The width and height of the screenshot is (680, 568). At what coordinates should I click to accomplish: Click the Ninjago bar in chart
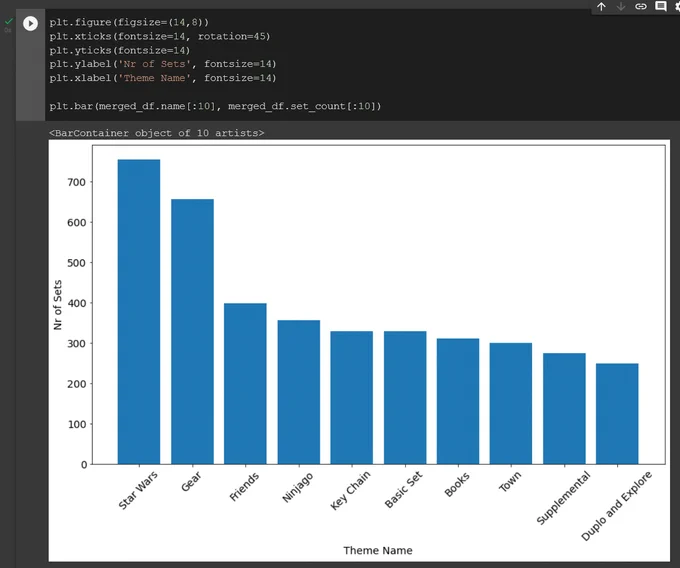click(x=299, y=392)
